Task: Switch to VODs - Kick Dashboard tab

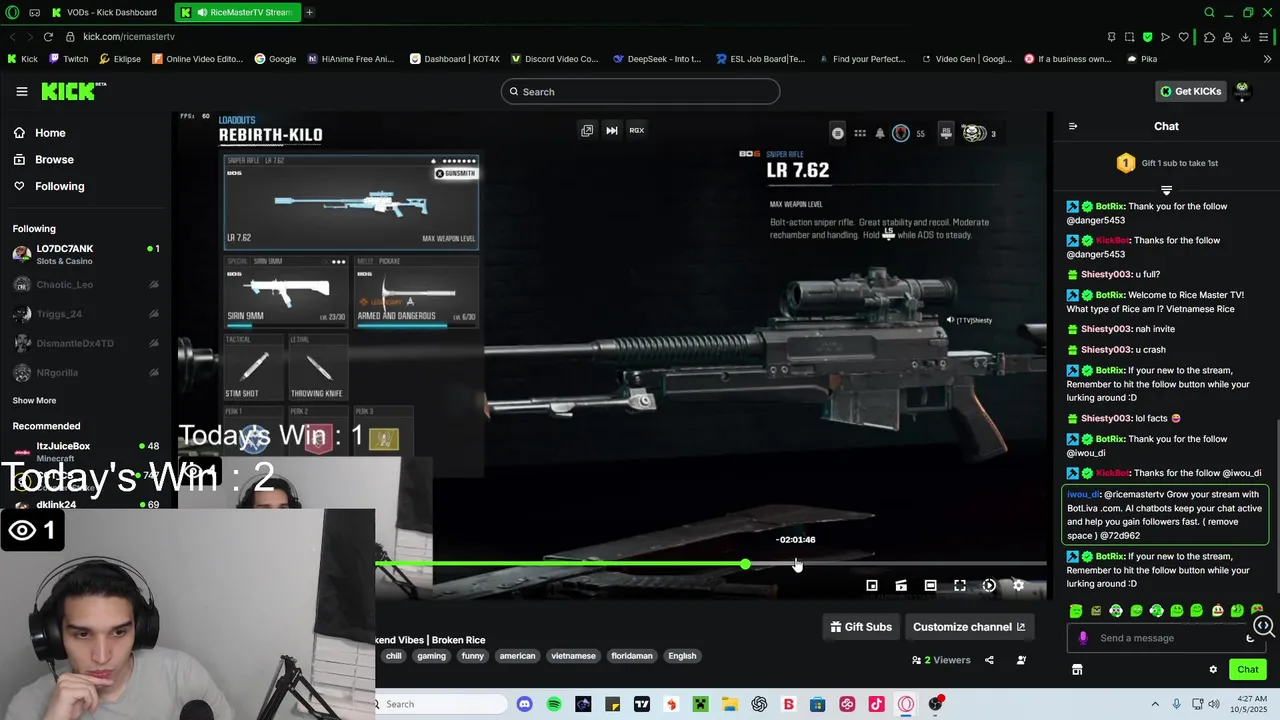Action: click(x=110, y=12)
